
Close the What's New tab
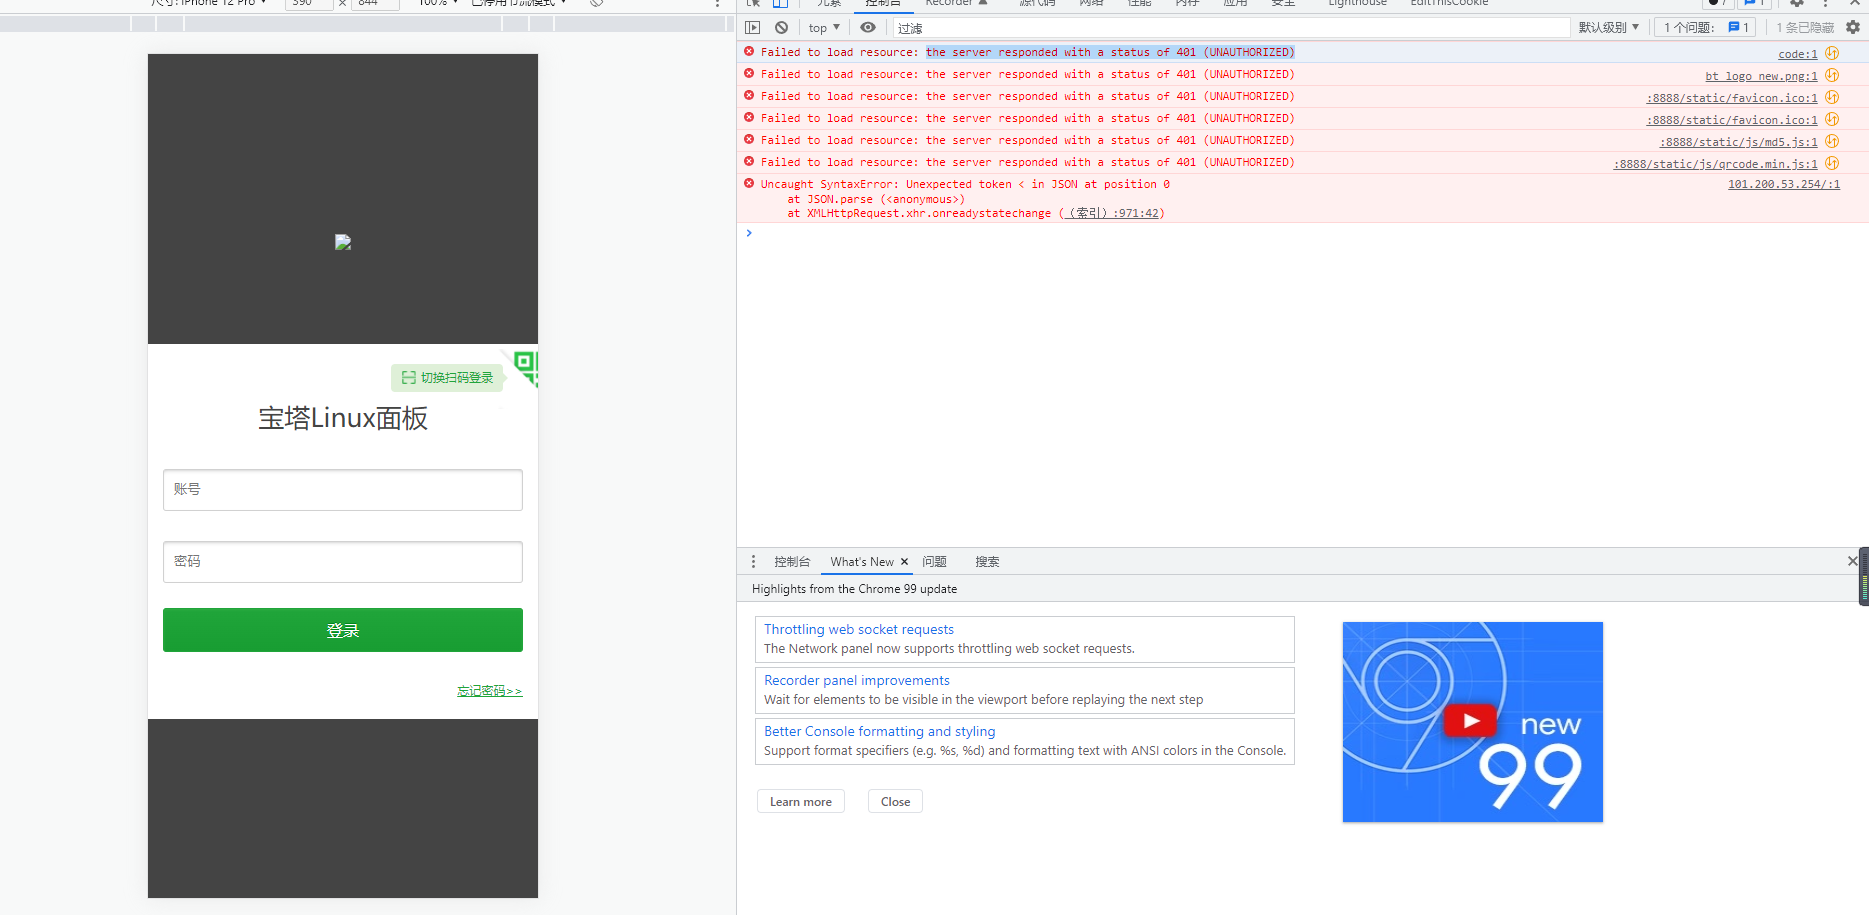905,562
